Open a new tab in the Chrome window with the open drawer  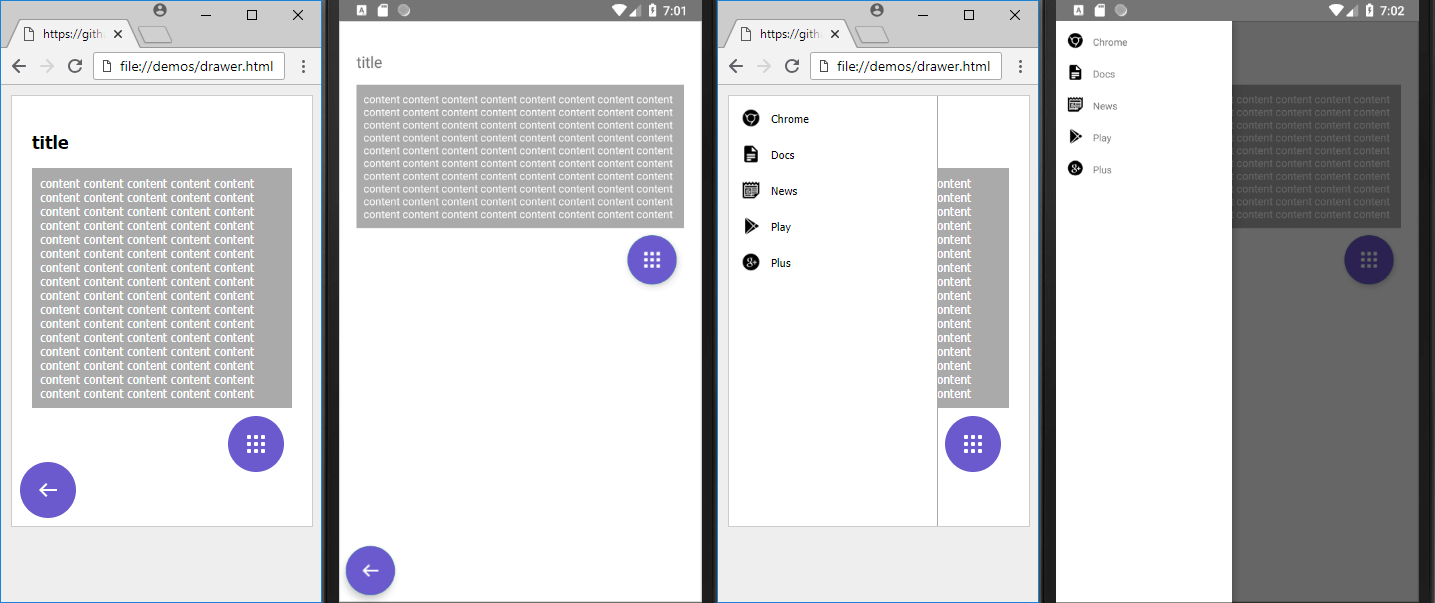(x=872, y=35)
